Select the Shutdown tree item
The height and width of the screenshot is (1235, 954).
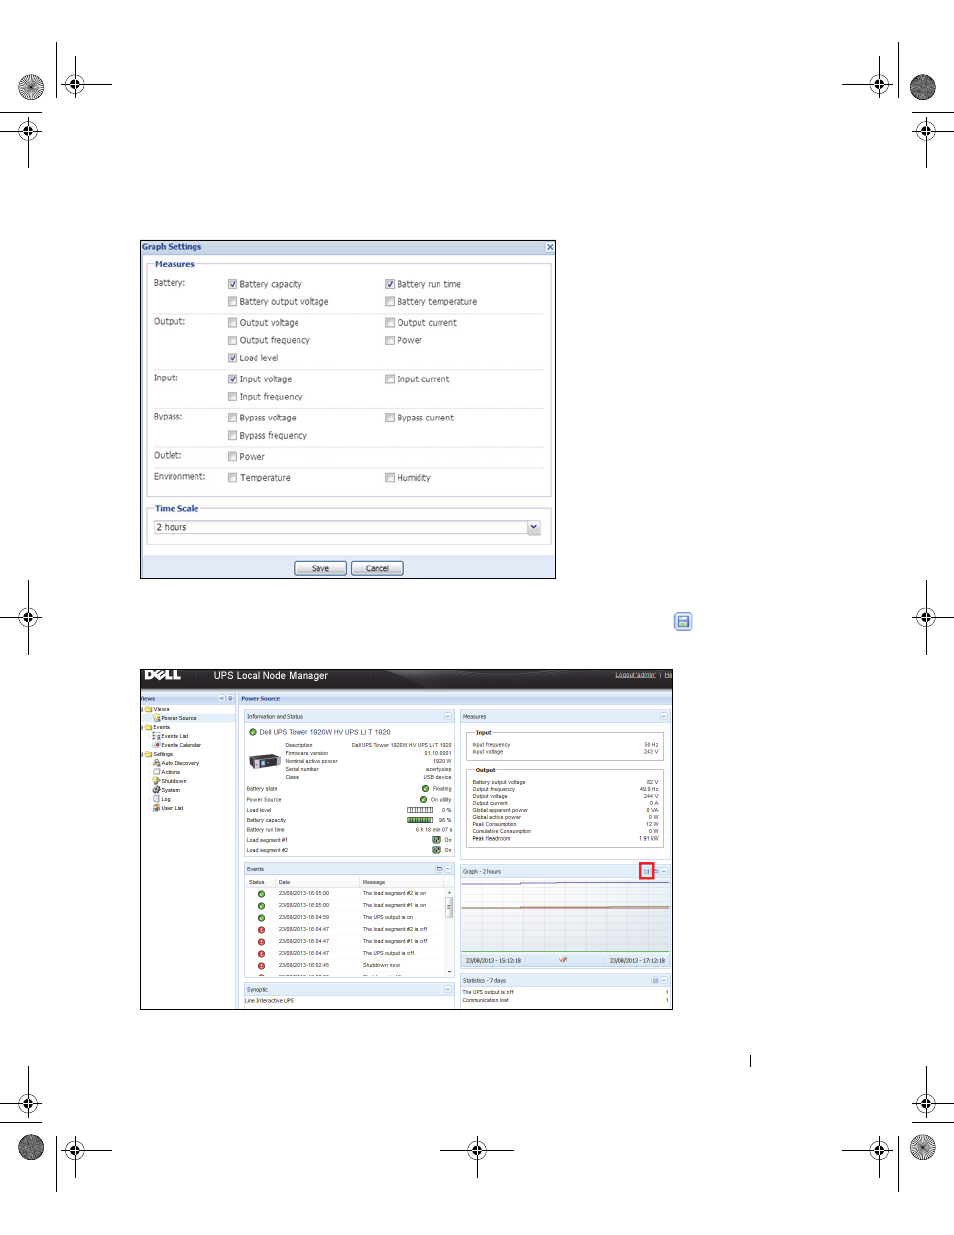(x=174, y=781)
